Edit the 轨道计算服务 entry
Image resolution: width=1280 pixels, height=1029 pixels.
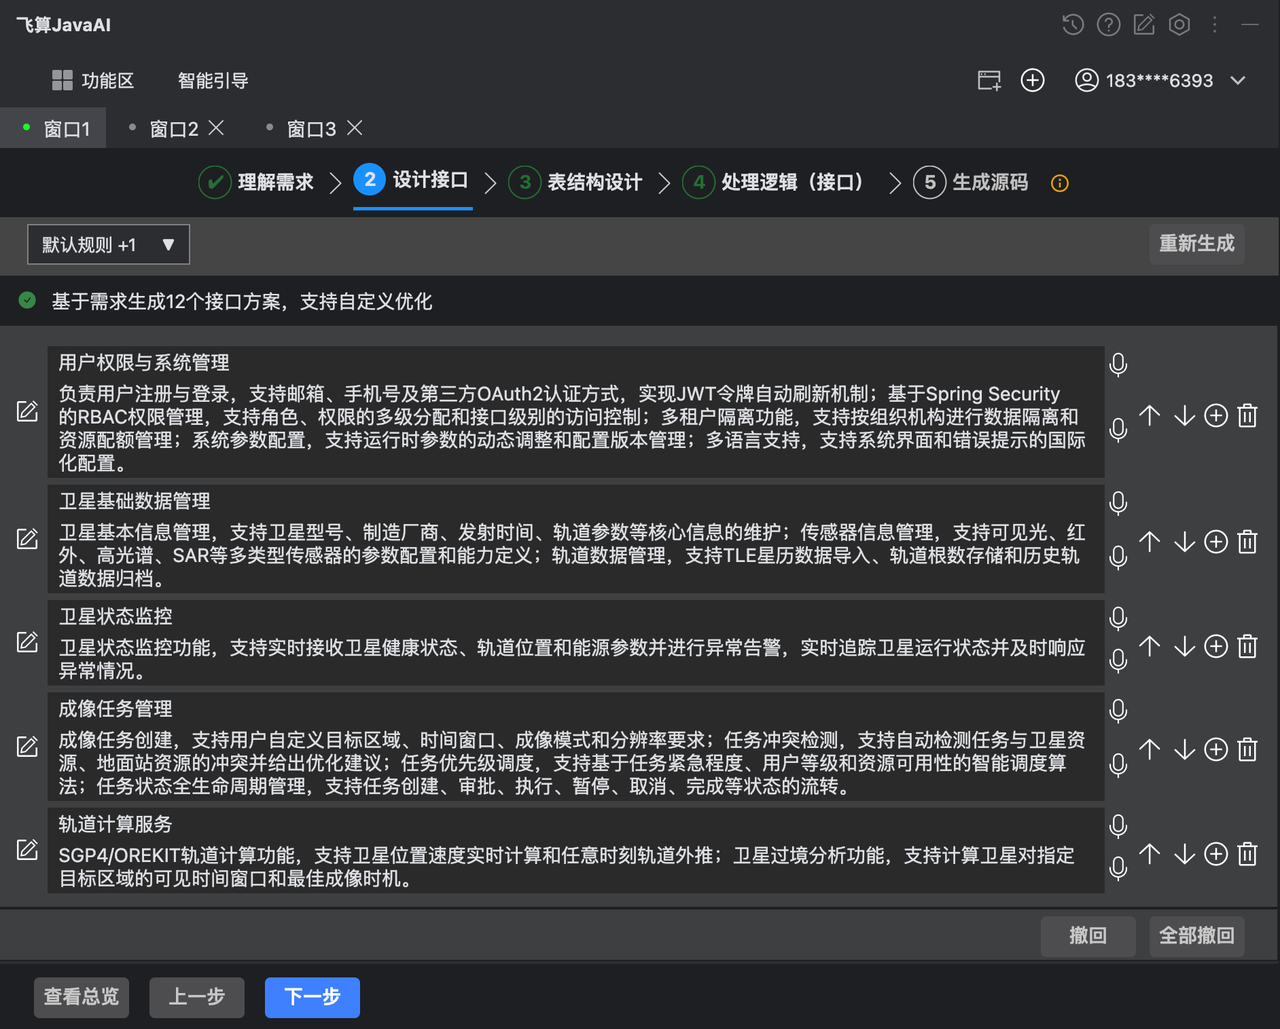coord(27,850)
